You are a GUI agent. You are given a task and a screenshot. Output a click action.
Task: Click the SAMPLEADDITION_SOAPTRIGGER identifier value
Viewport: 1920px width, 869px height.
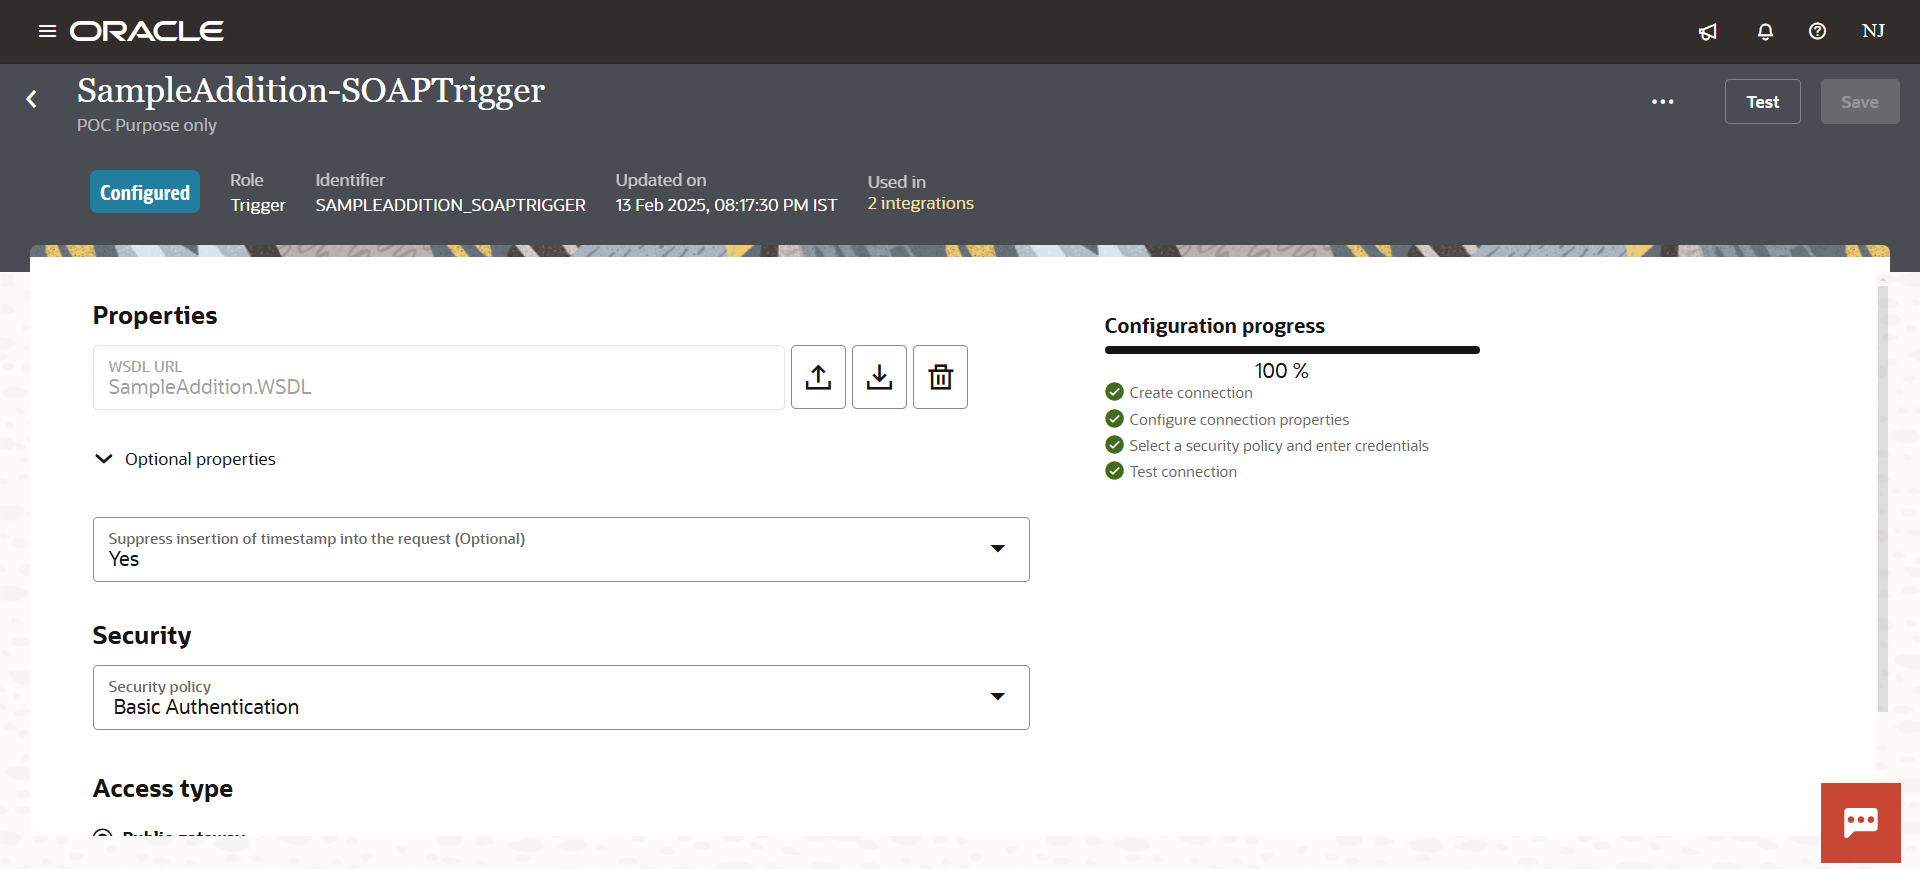coord(451,205)
